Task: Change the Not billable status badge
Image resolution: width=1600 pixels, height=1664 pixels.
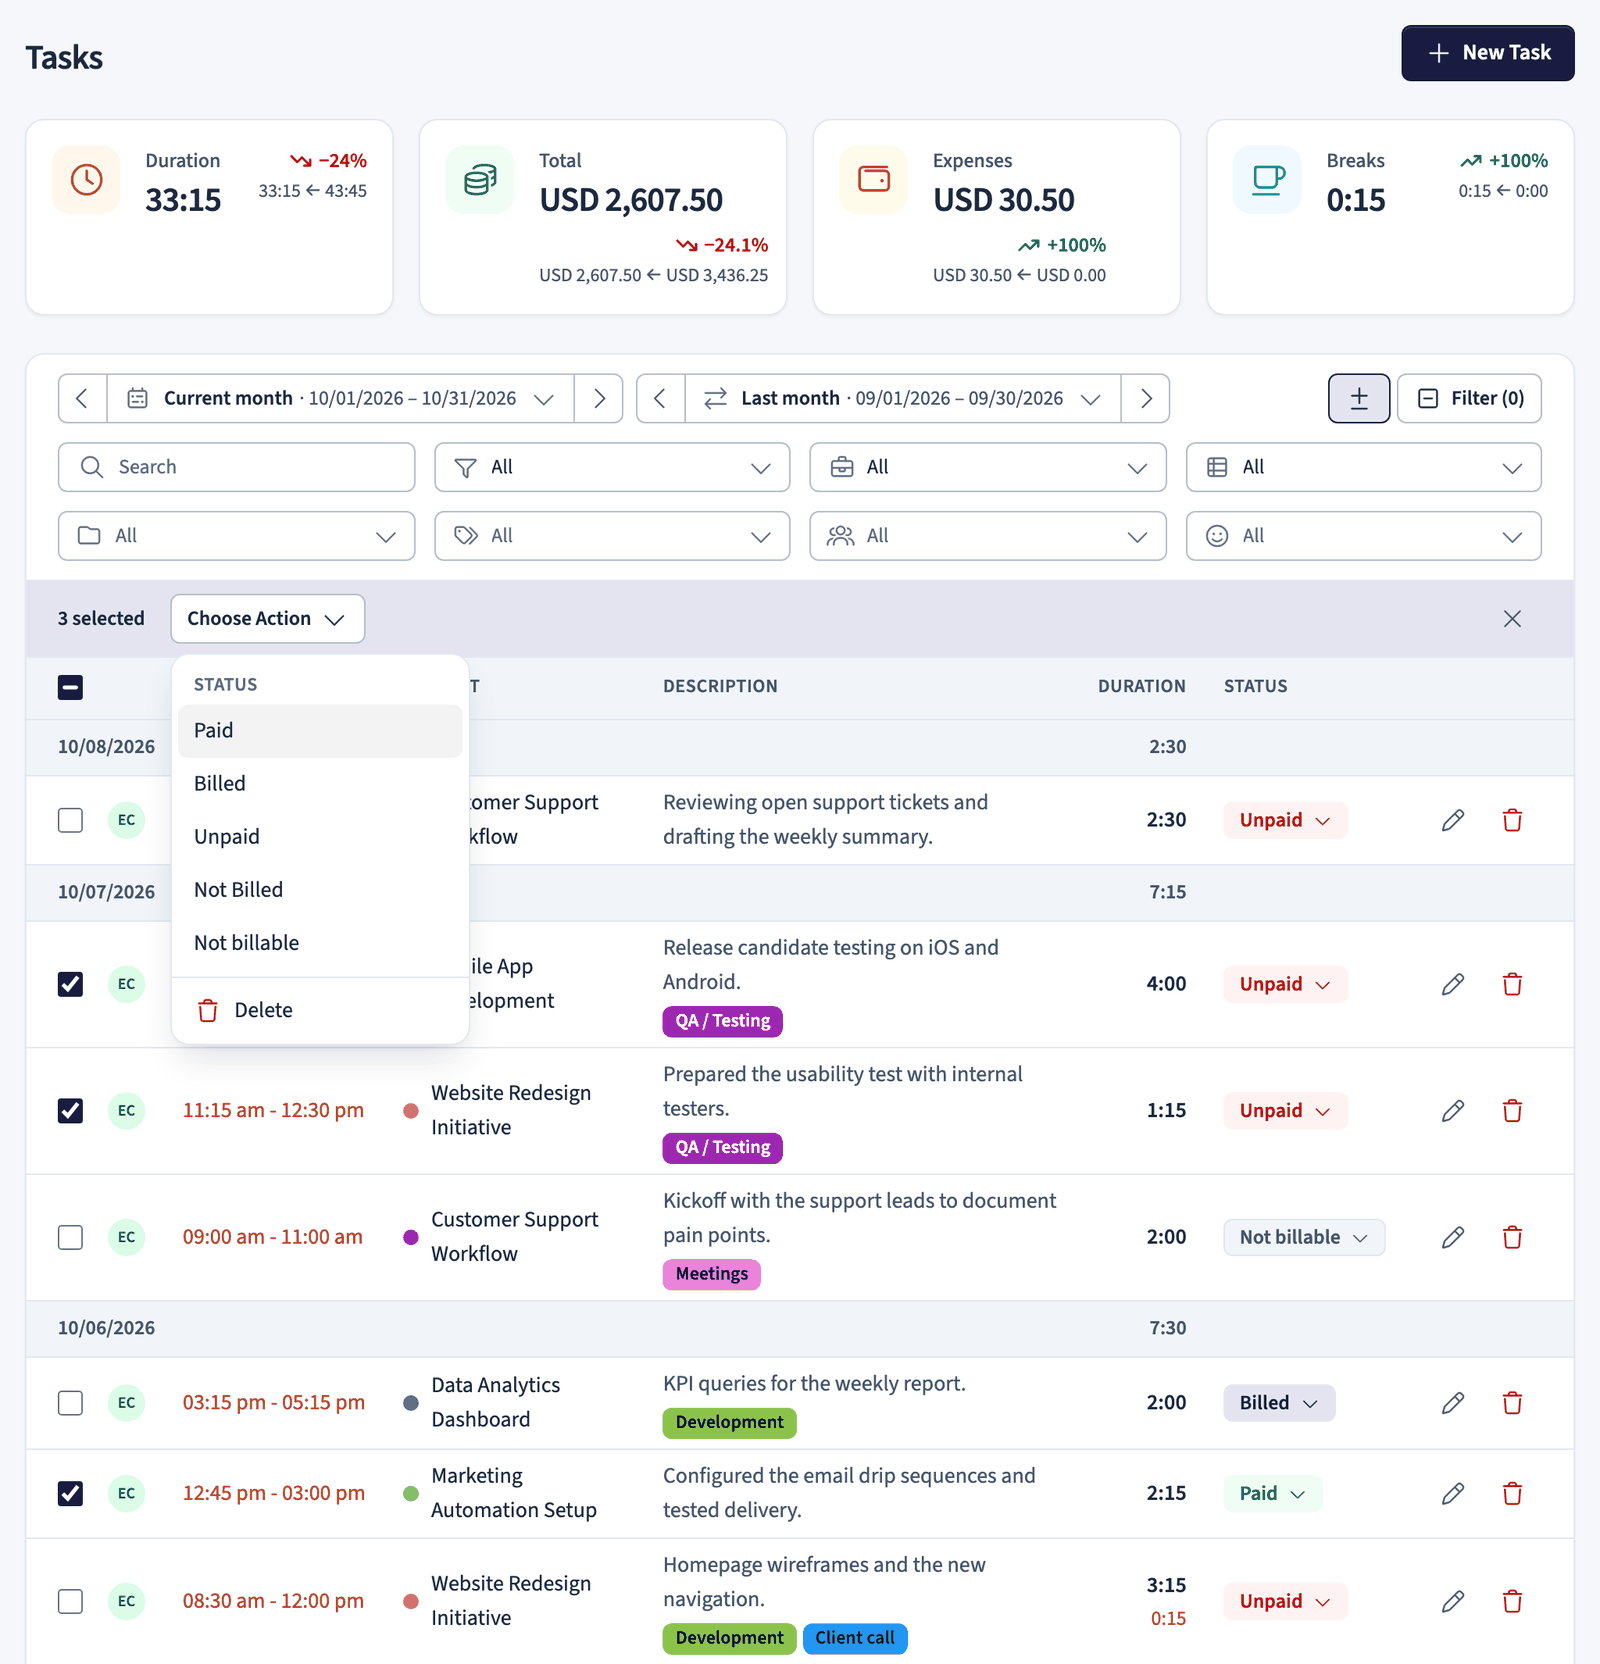Action: pyautogui.click(x=1304, y=1237)
